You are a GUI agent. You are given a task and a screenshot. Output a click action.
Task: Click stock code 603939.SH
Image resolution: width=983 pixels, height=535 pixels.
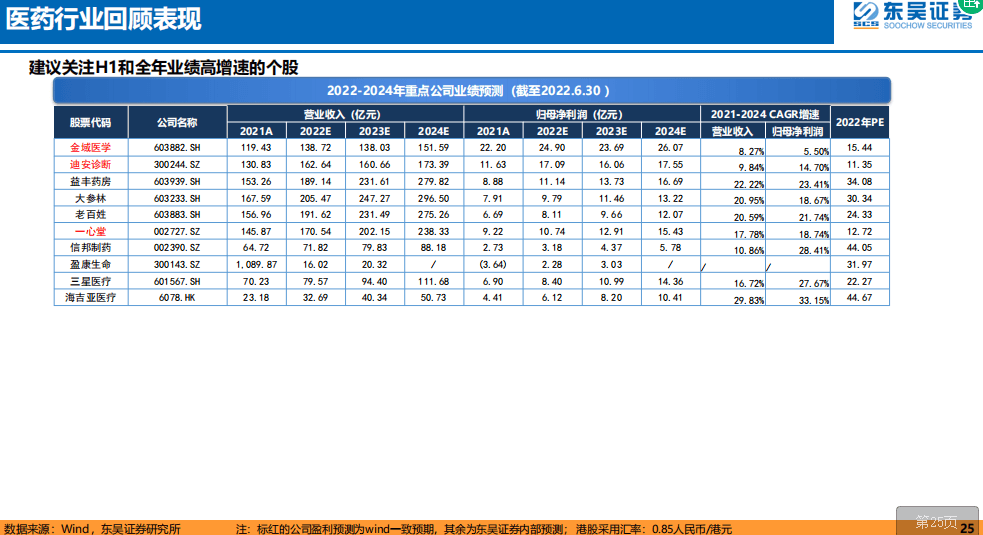[x=177, y=182]
